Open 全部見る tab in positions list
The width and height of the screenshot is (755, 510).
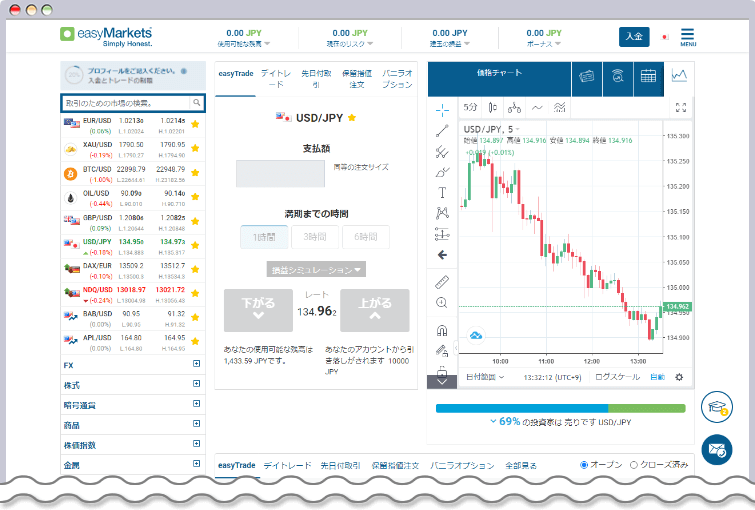point(521,466)
